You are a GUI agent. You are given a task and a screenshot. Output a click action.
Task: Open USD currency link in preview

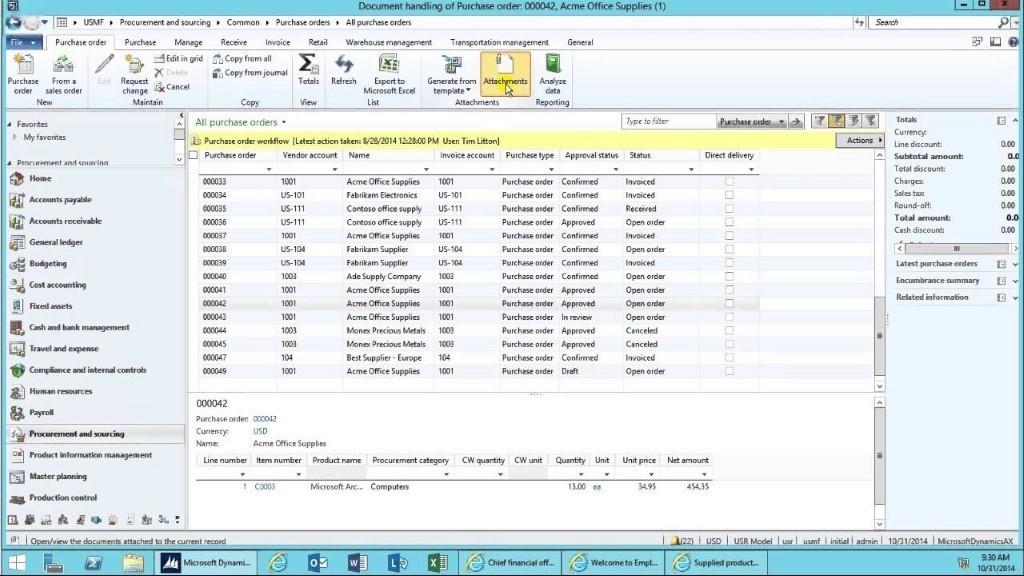(260, 432)
